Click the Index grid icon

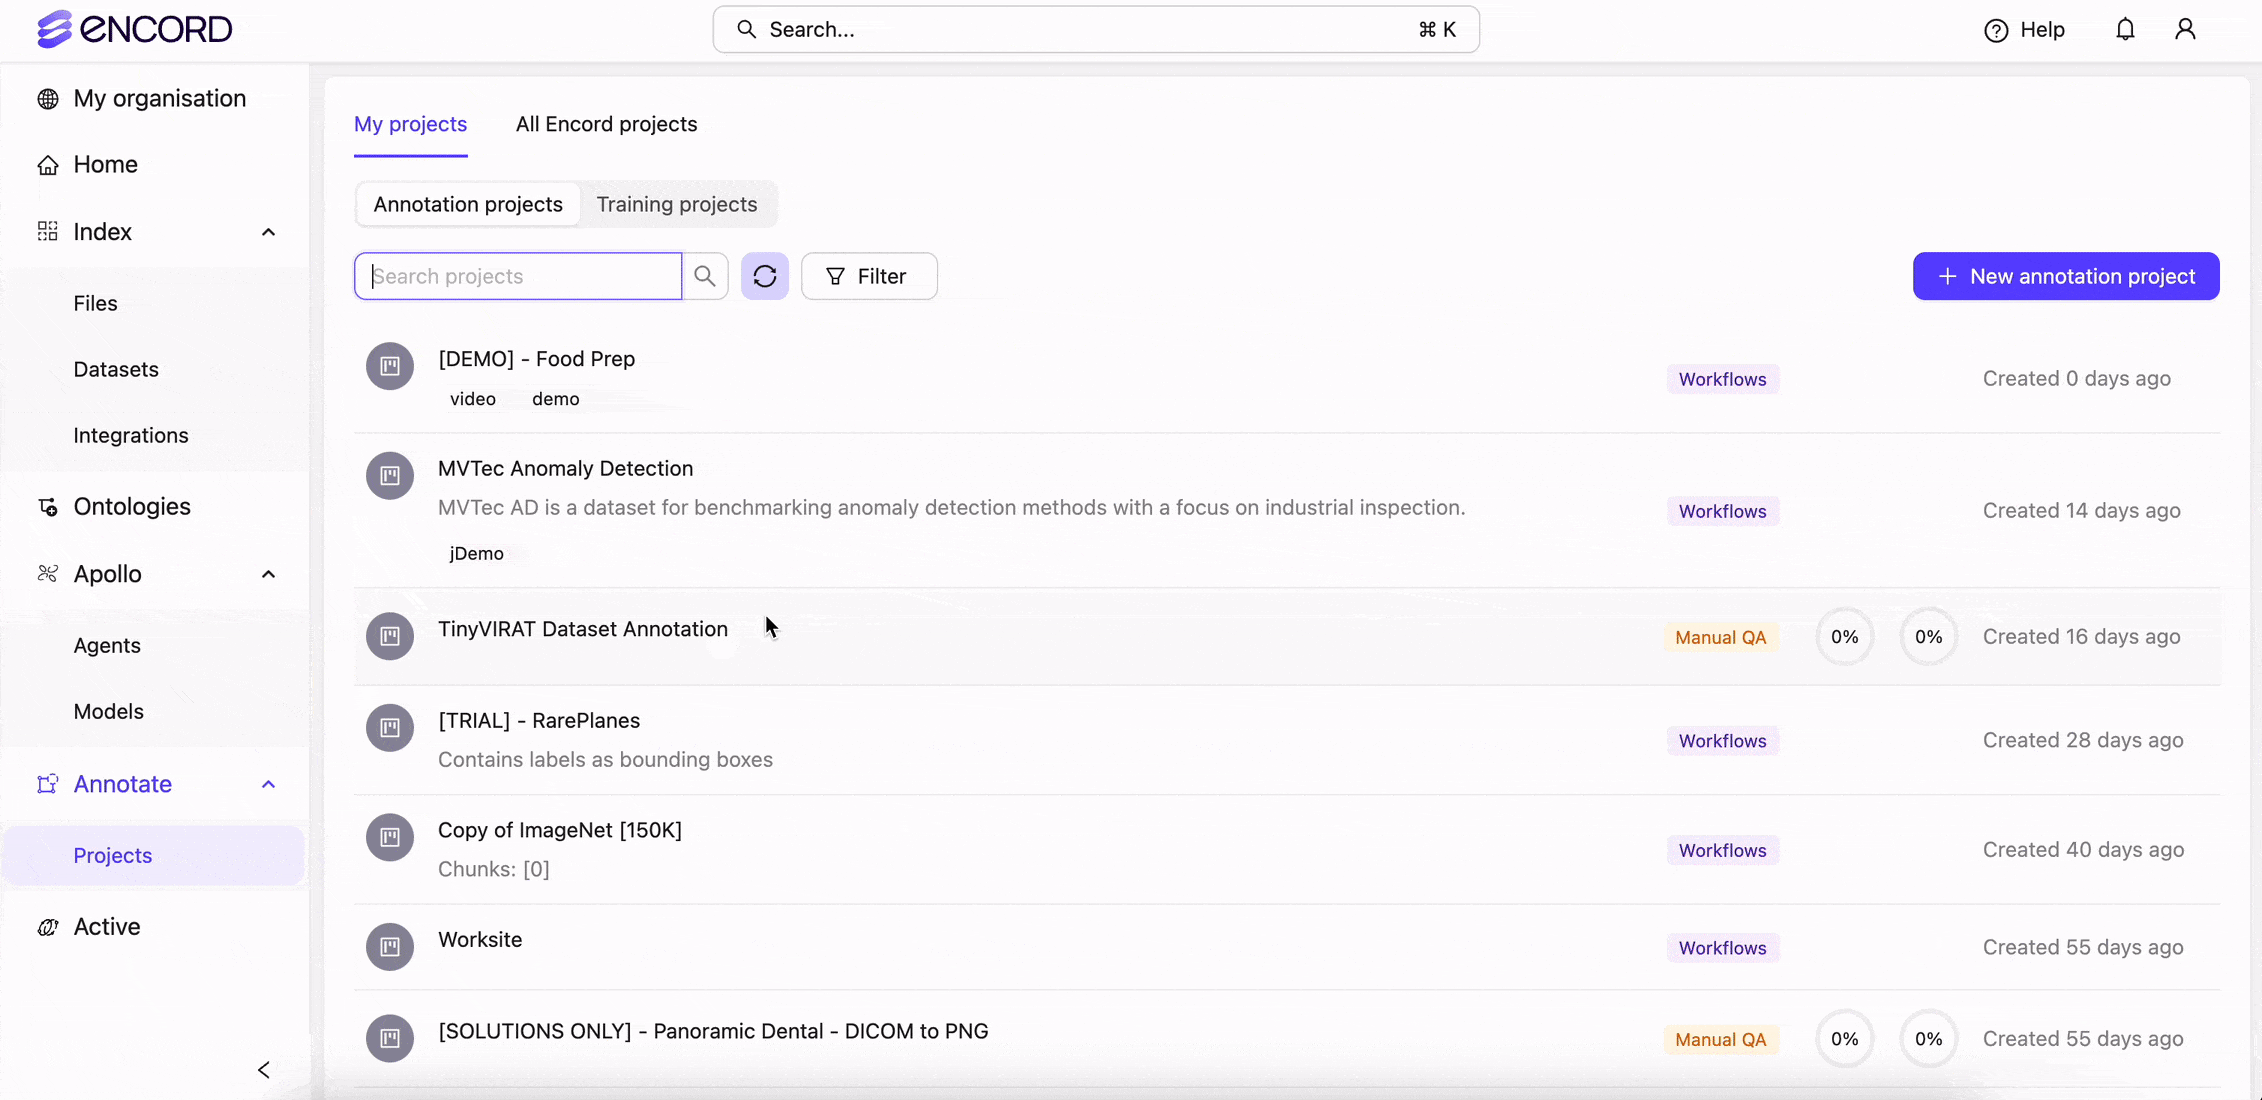[48, 232]
